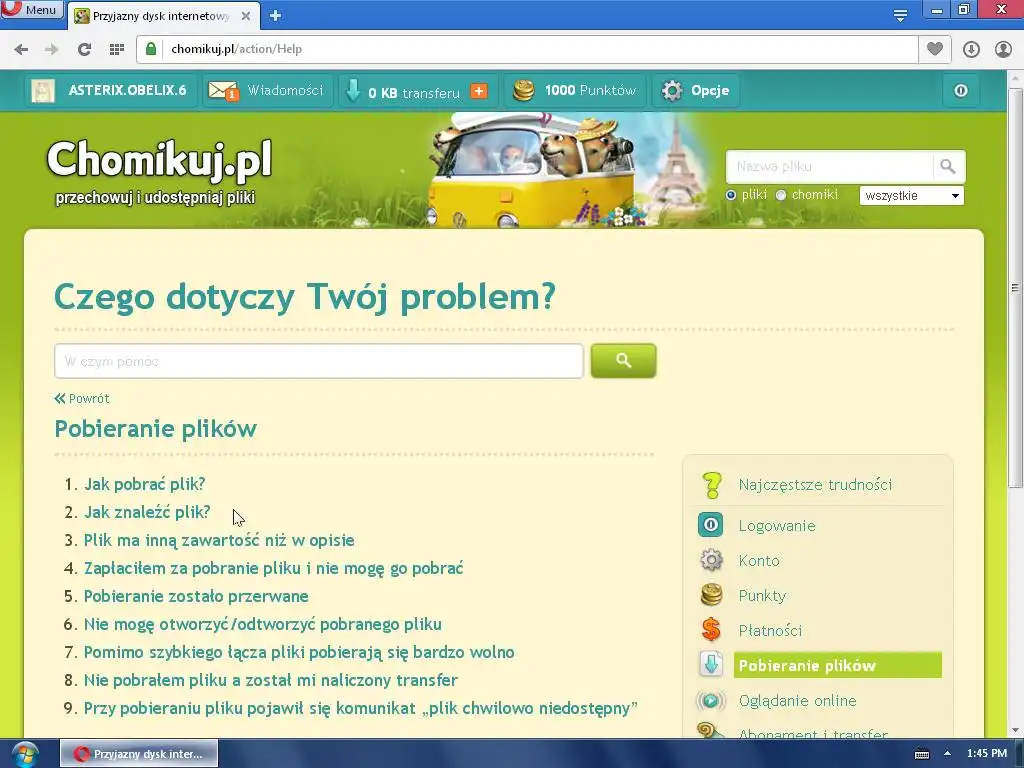Select Logowanie help category

pos(777,526)
